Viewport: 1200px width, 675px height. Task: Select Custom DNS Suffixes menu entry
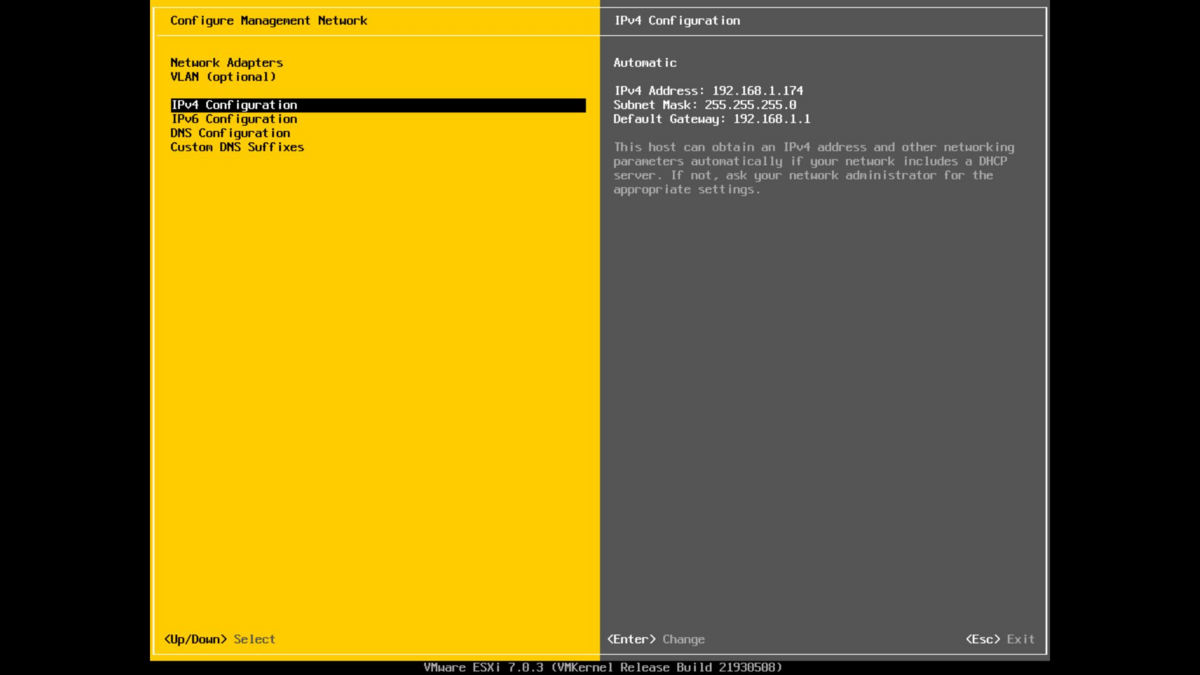click(x=237, y=147)
